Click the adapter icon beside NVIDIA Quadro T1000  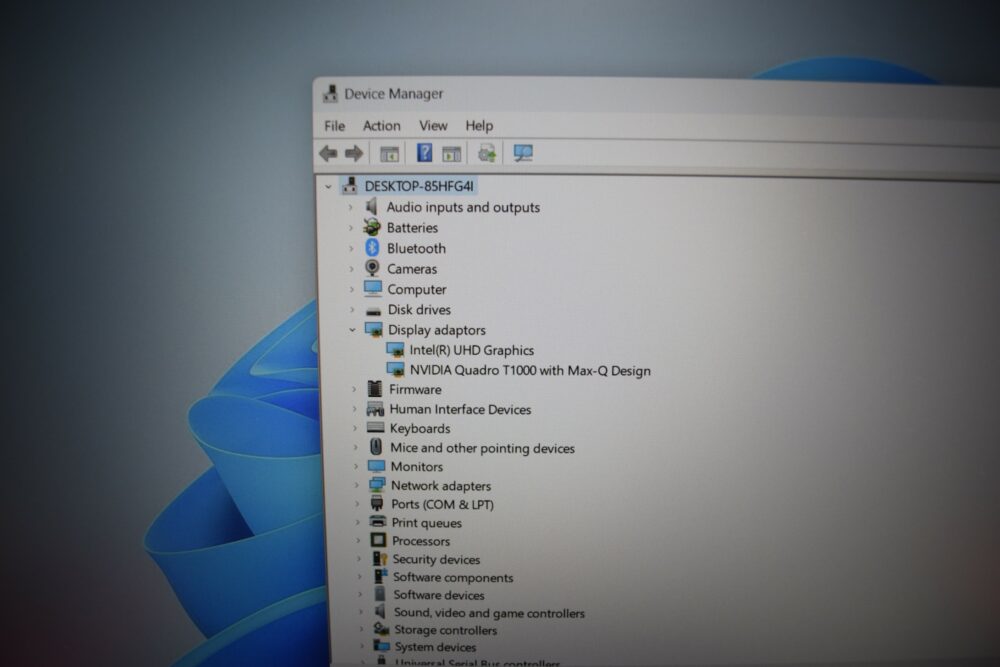[x=395, y=370]
